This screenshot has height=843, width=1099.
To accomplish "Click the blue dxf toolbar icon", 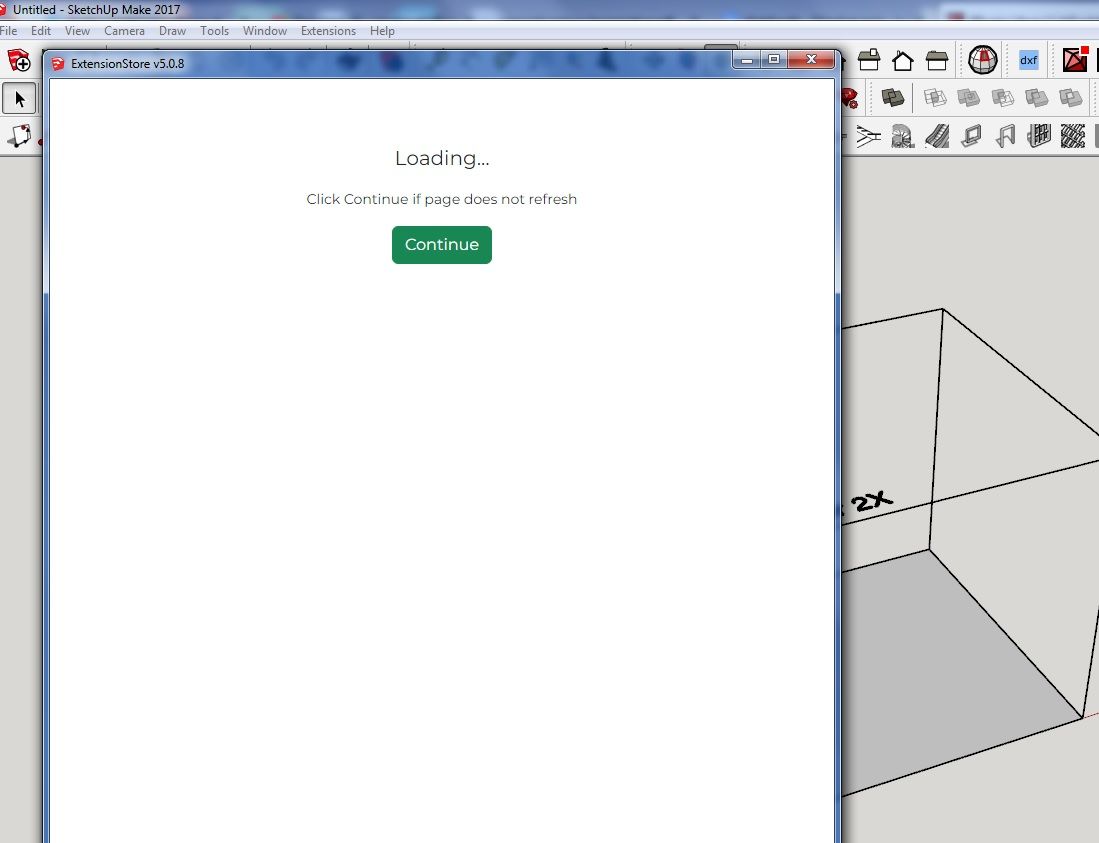I will click(1028, 60).
